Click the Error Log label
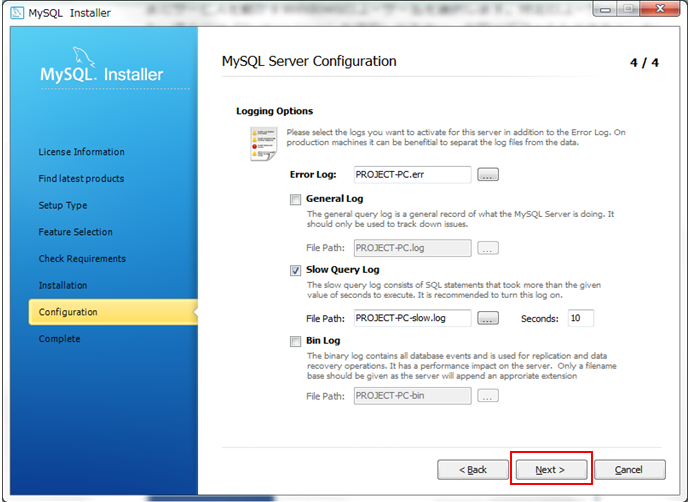 tap(313, 175)
